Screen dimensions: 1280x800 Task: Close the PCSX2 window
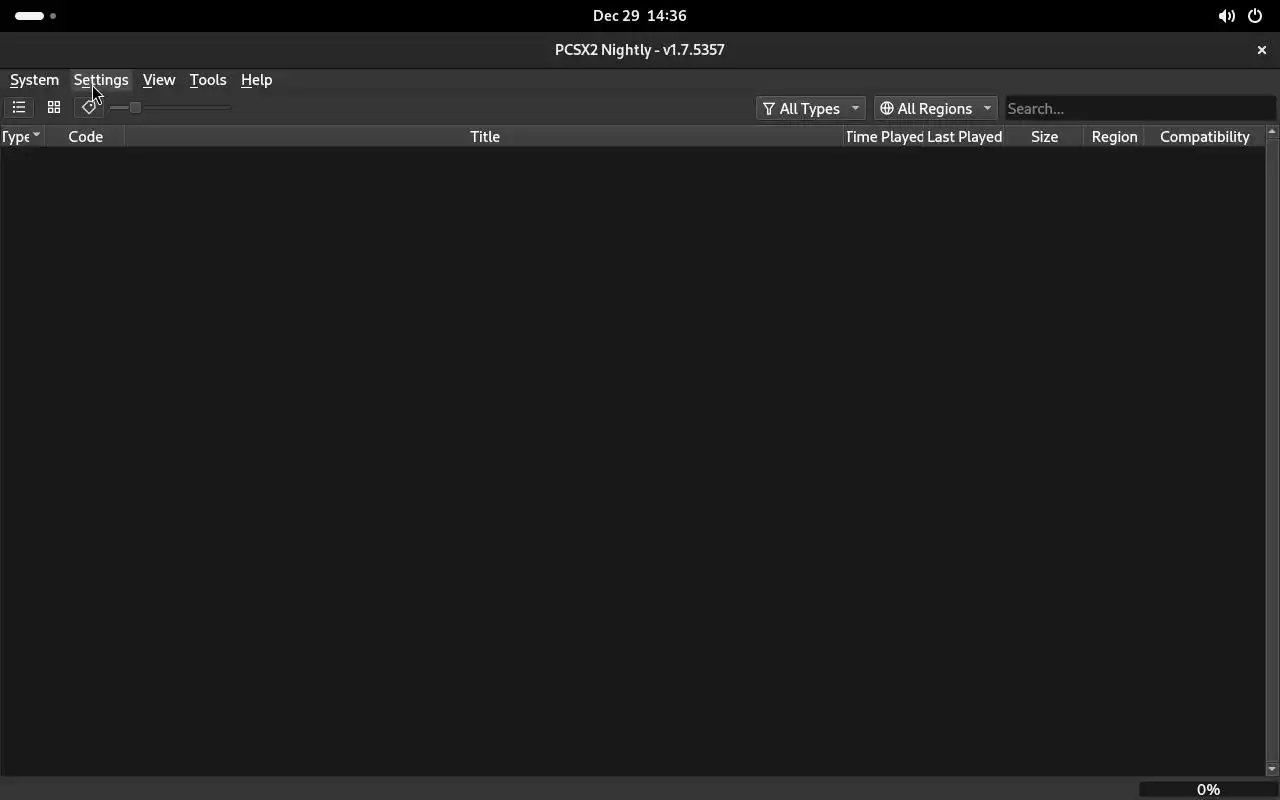click(1261, 50)
